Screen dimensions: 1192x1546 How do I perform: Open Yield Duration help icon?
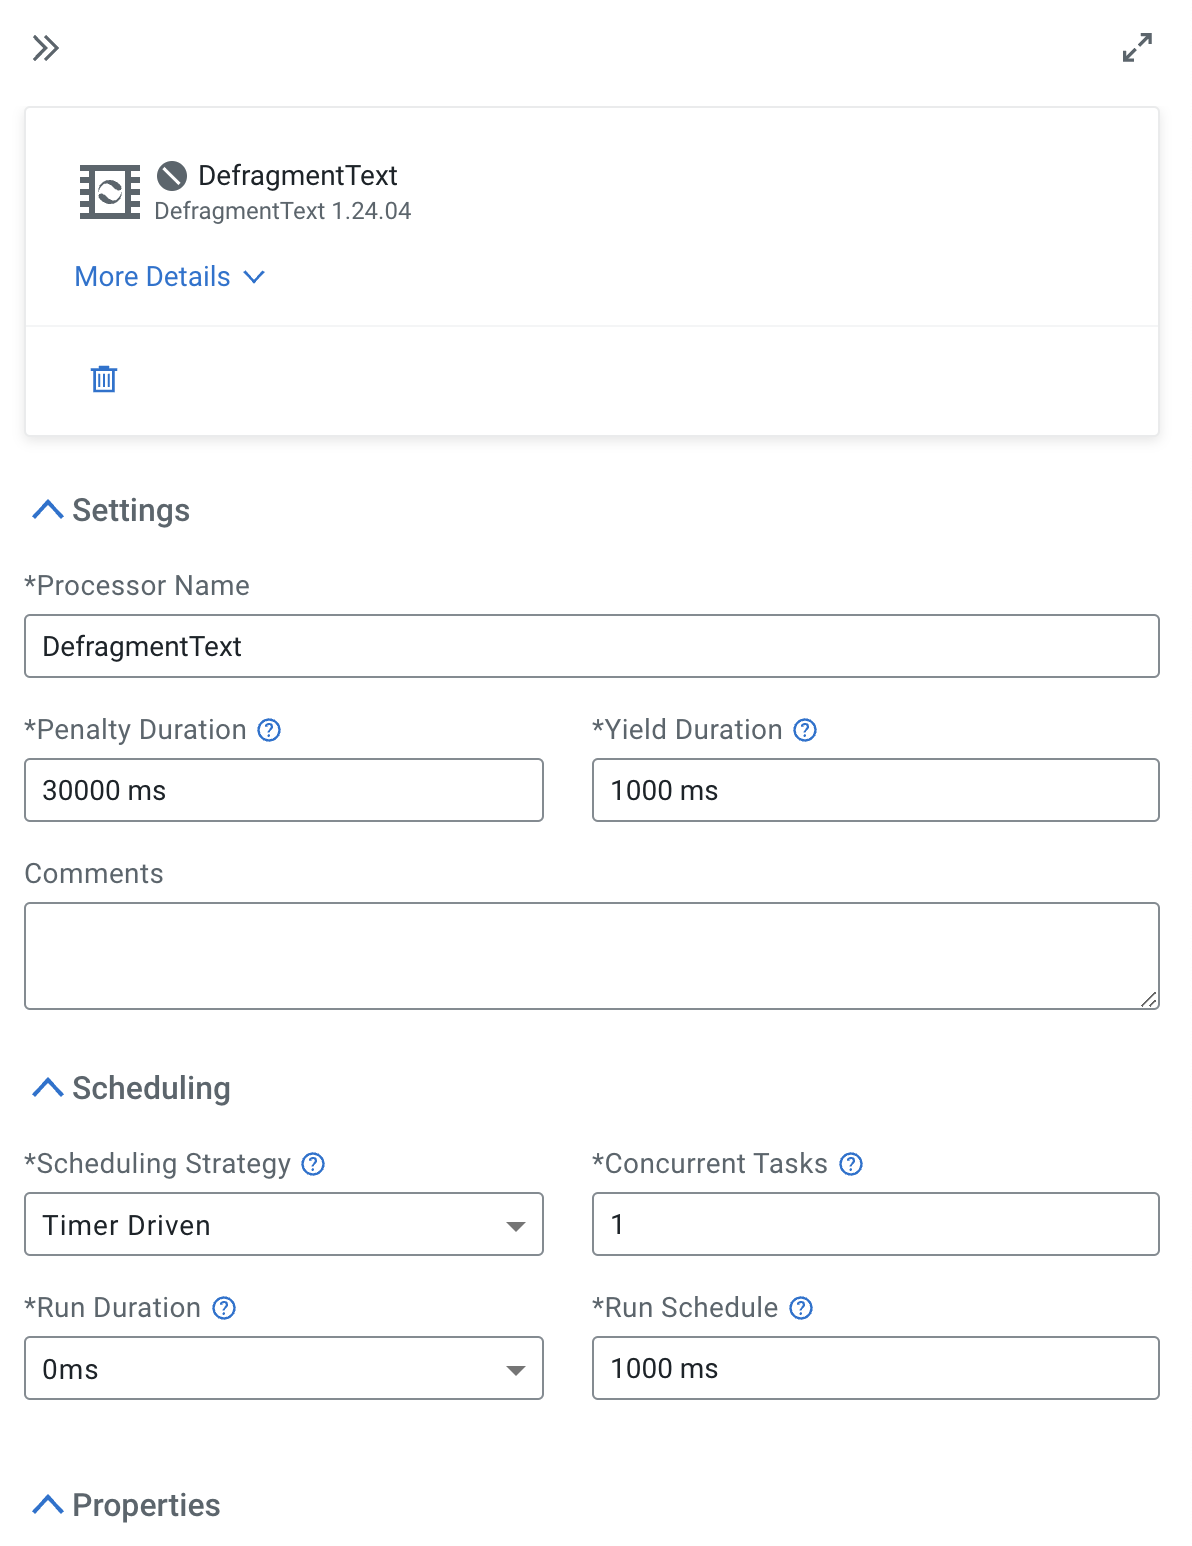point(805,730)
